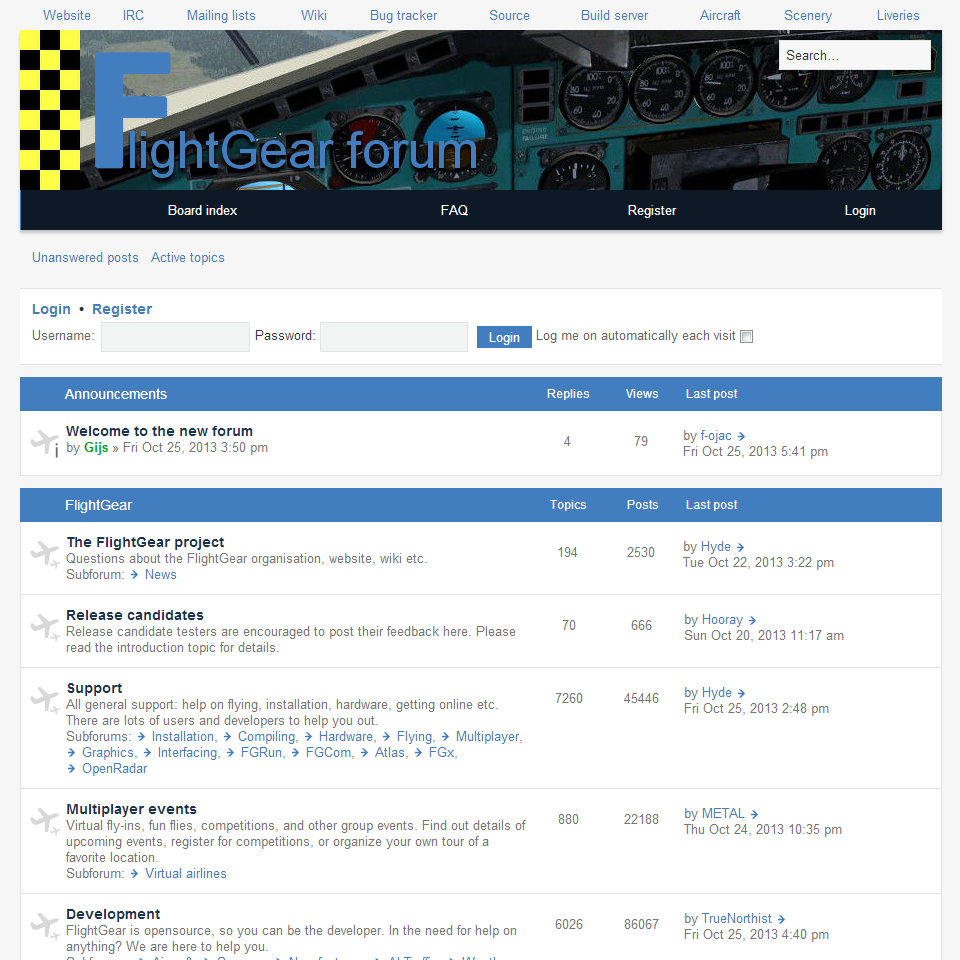Open the Scenery top link
Viewport: 960px width, 960px height.
[808, 15]
